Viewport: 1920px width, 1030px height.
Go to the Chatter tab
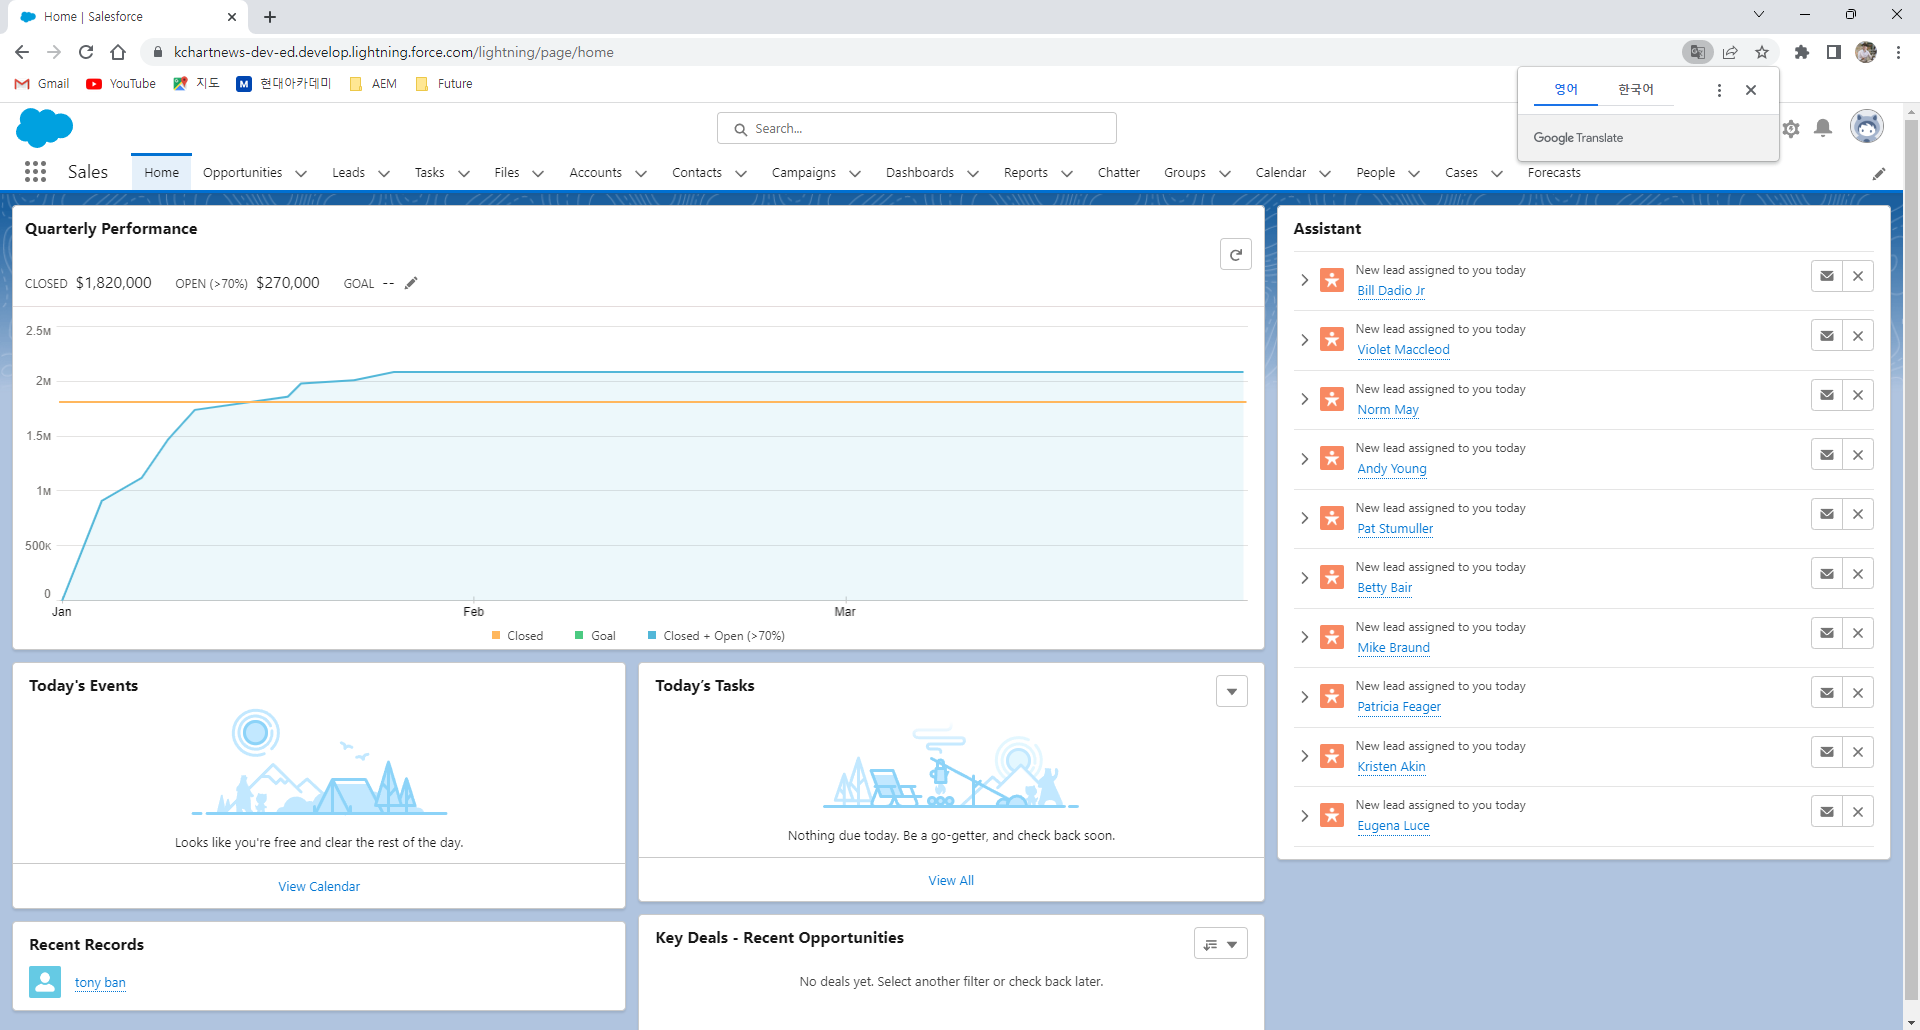pos(1118,172)
